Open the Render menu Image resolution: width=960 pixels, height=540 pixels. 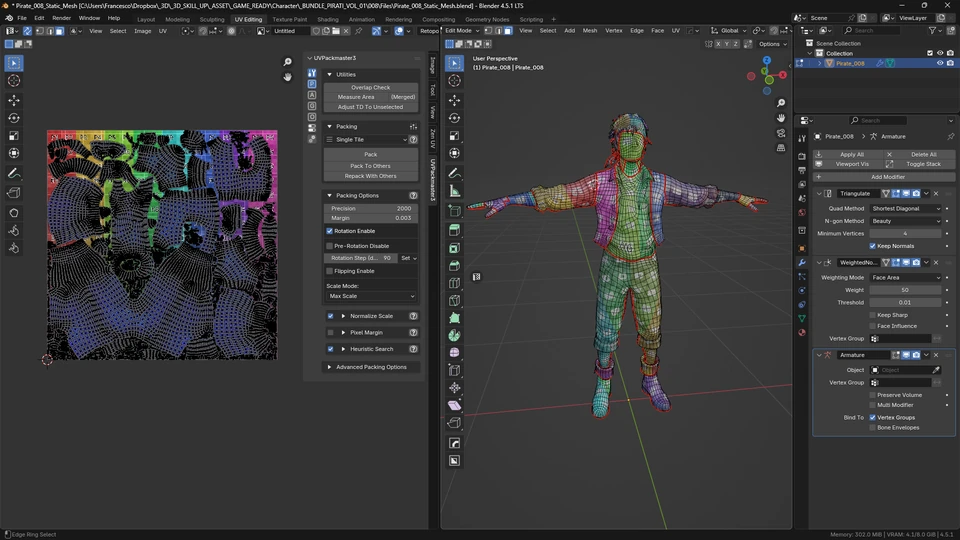point(61,18)
